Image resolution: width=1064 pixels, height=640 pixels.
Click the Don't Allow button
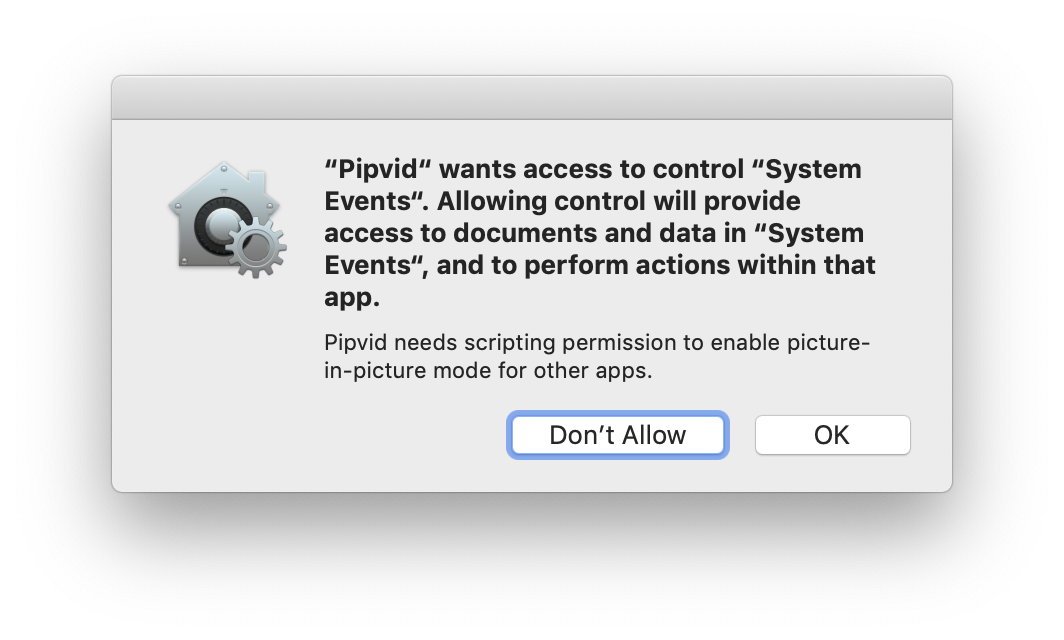point(618,435)
